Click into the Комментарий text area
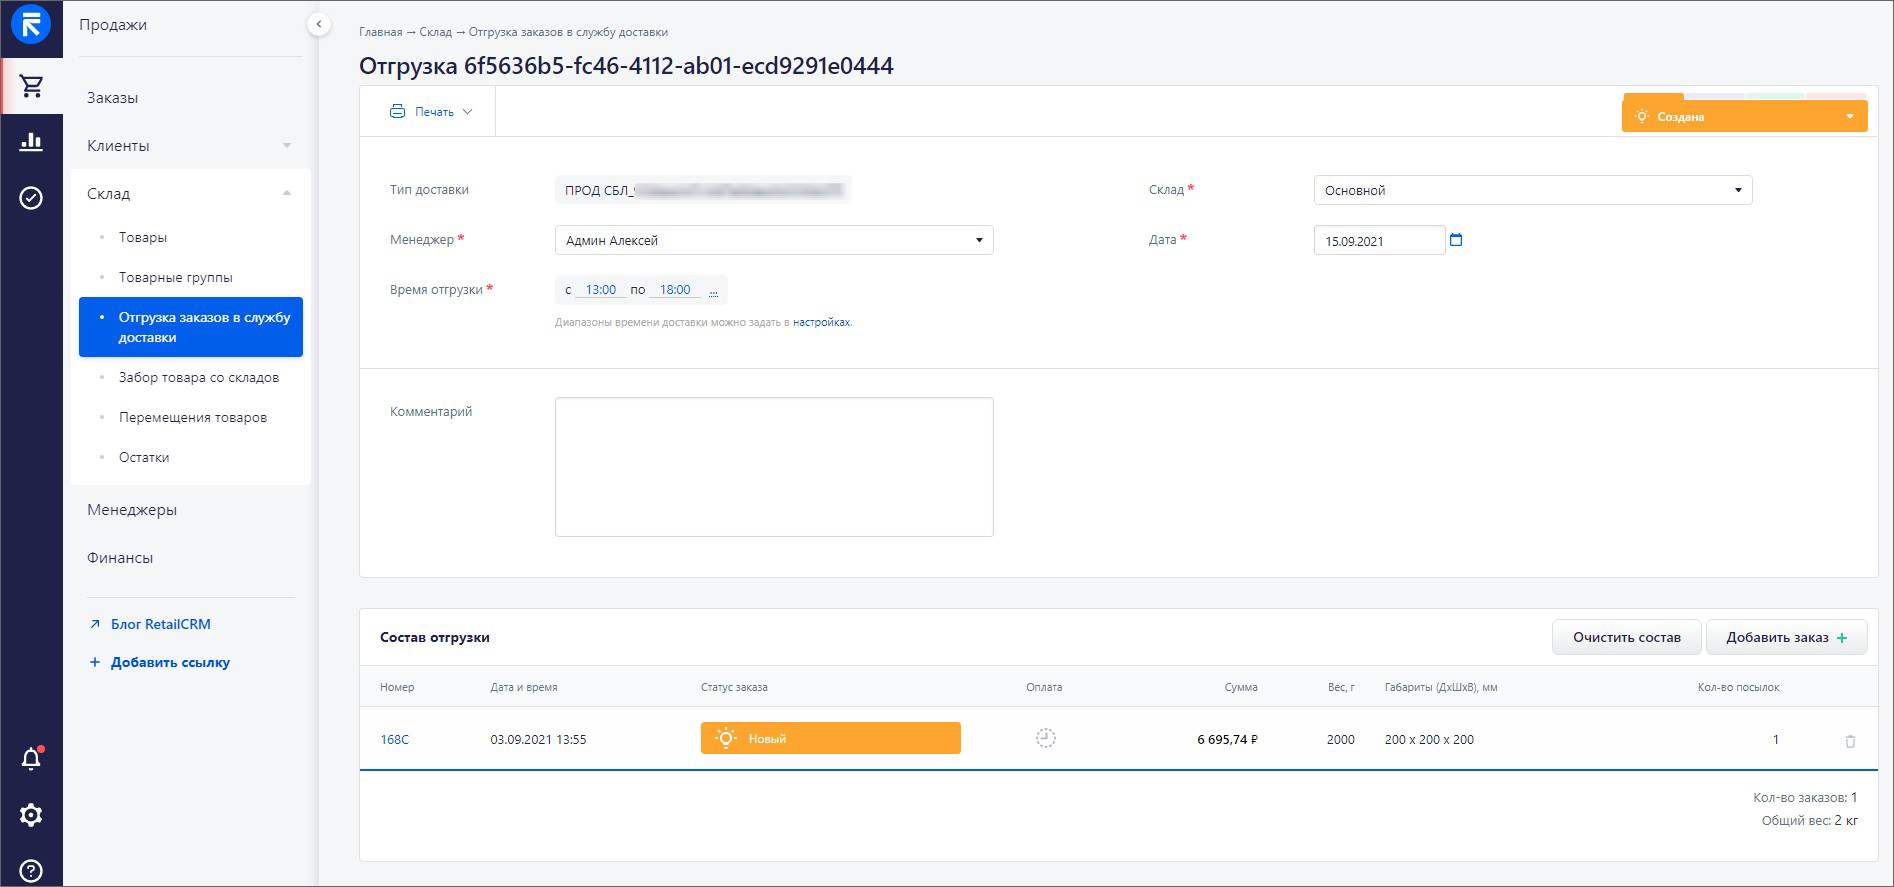1894x887 pixels. tap(774, 467)
